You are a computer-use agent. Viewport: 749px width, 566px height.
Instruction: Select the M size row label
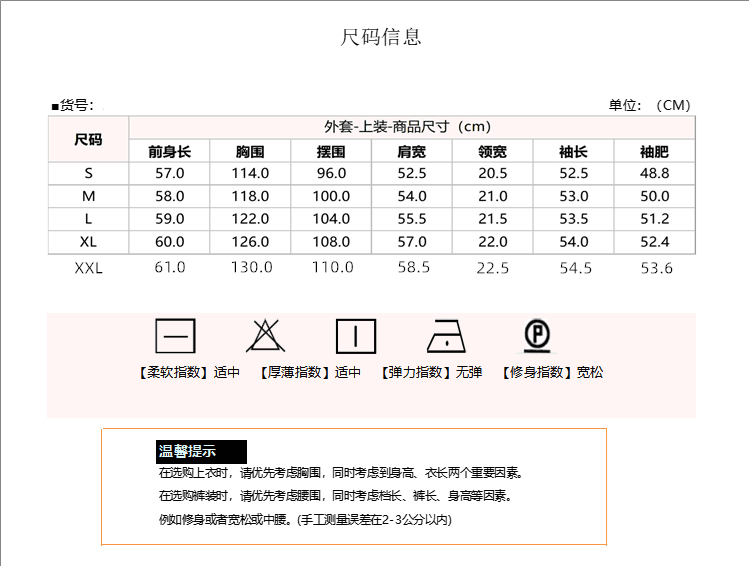click(88, 196)
